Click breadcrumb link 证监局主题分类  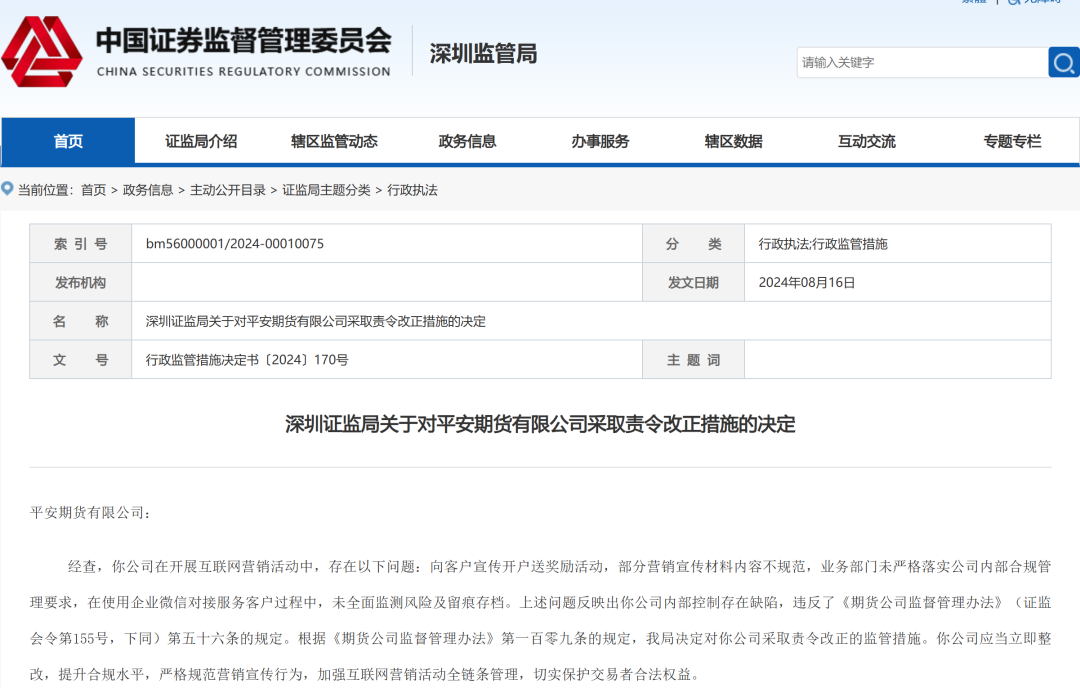point(326,190)
